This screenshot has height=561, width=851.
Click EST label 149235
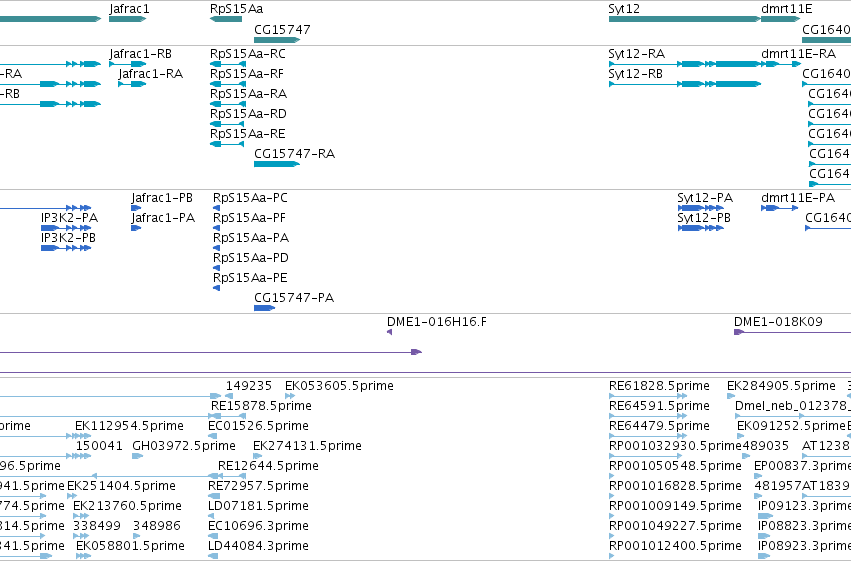(249, 386)
